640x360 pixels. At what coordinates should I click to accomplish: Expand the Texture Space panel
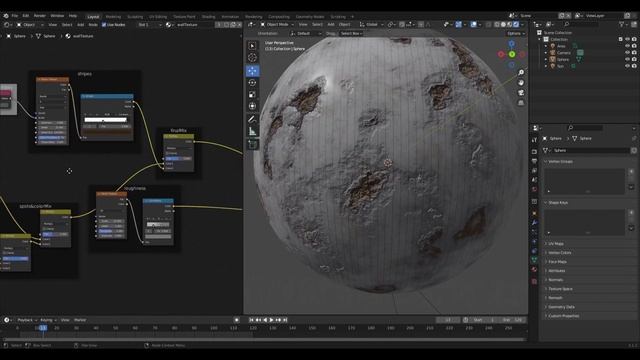coord(560,289)
